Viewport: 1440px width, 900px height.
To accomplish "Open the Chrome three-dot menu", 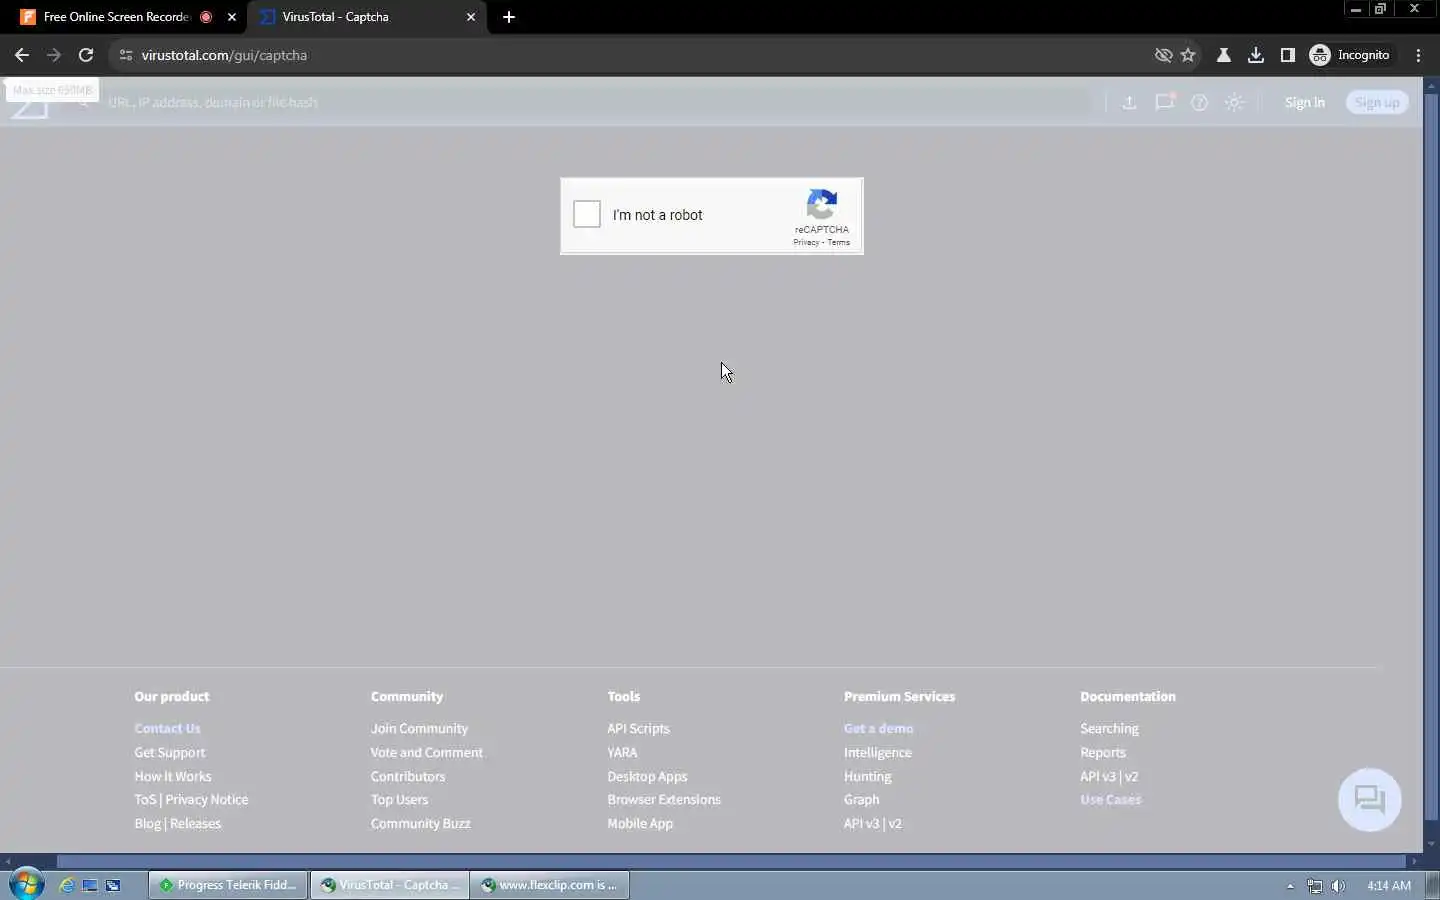I will [1419, 55].
